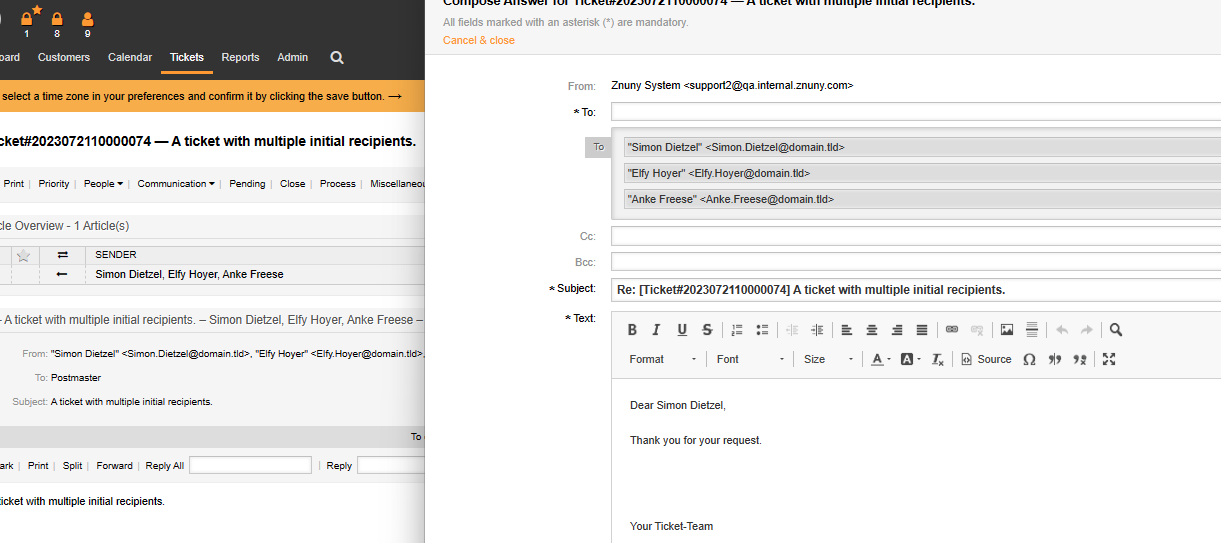Open the Size dropdown
This screenshot has width=1221, height=543.
click(x=828, y=359)
